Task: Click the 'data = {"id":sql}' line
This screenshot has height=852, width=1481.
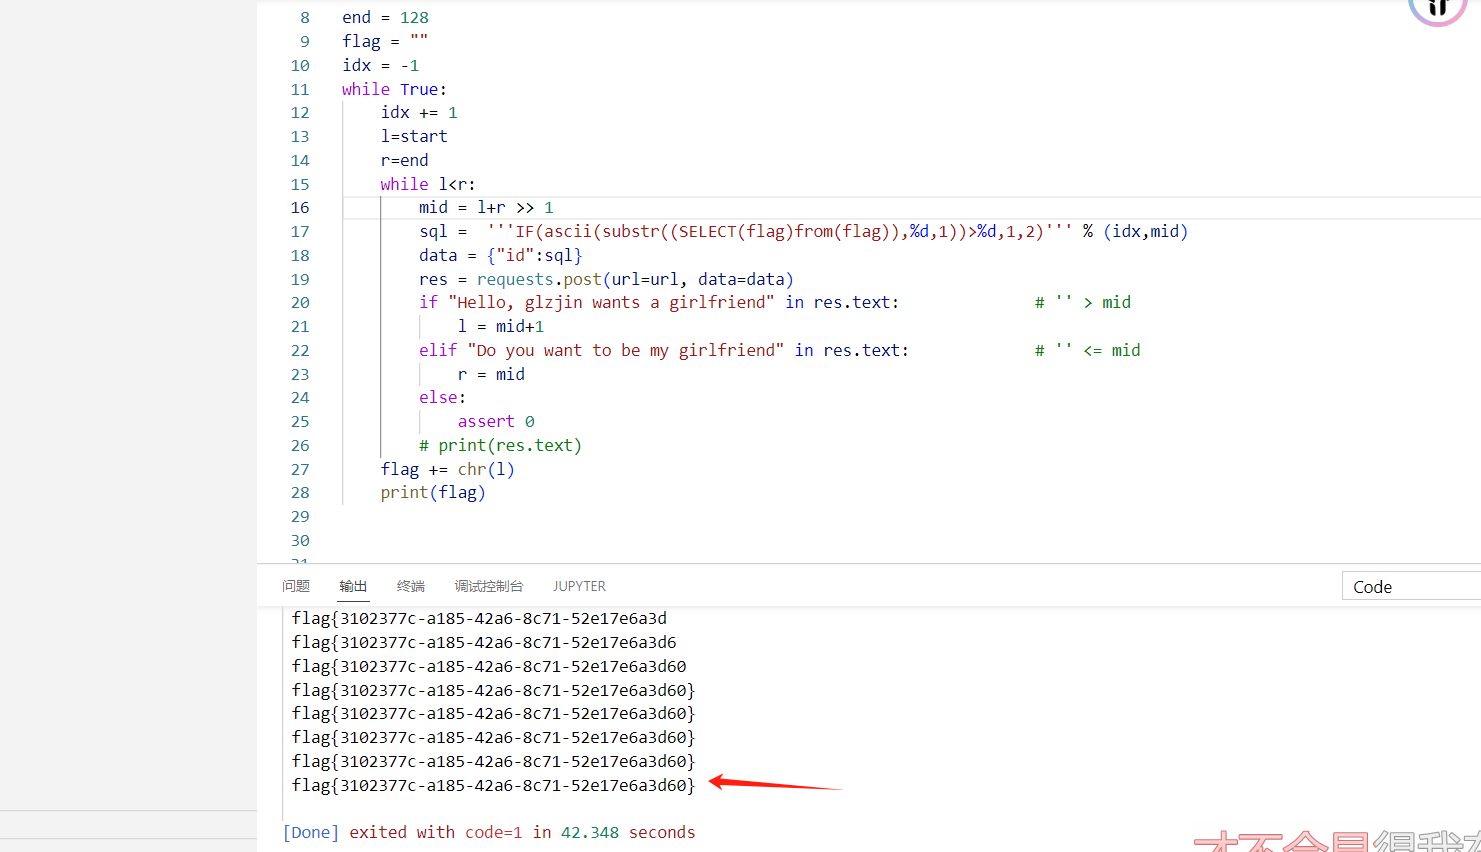Action: click(x=500, y=256)
